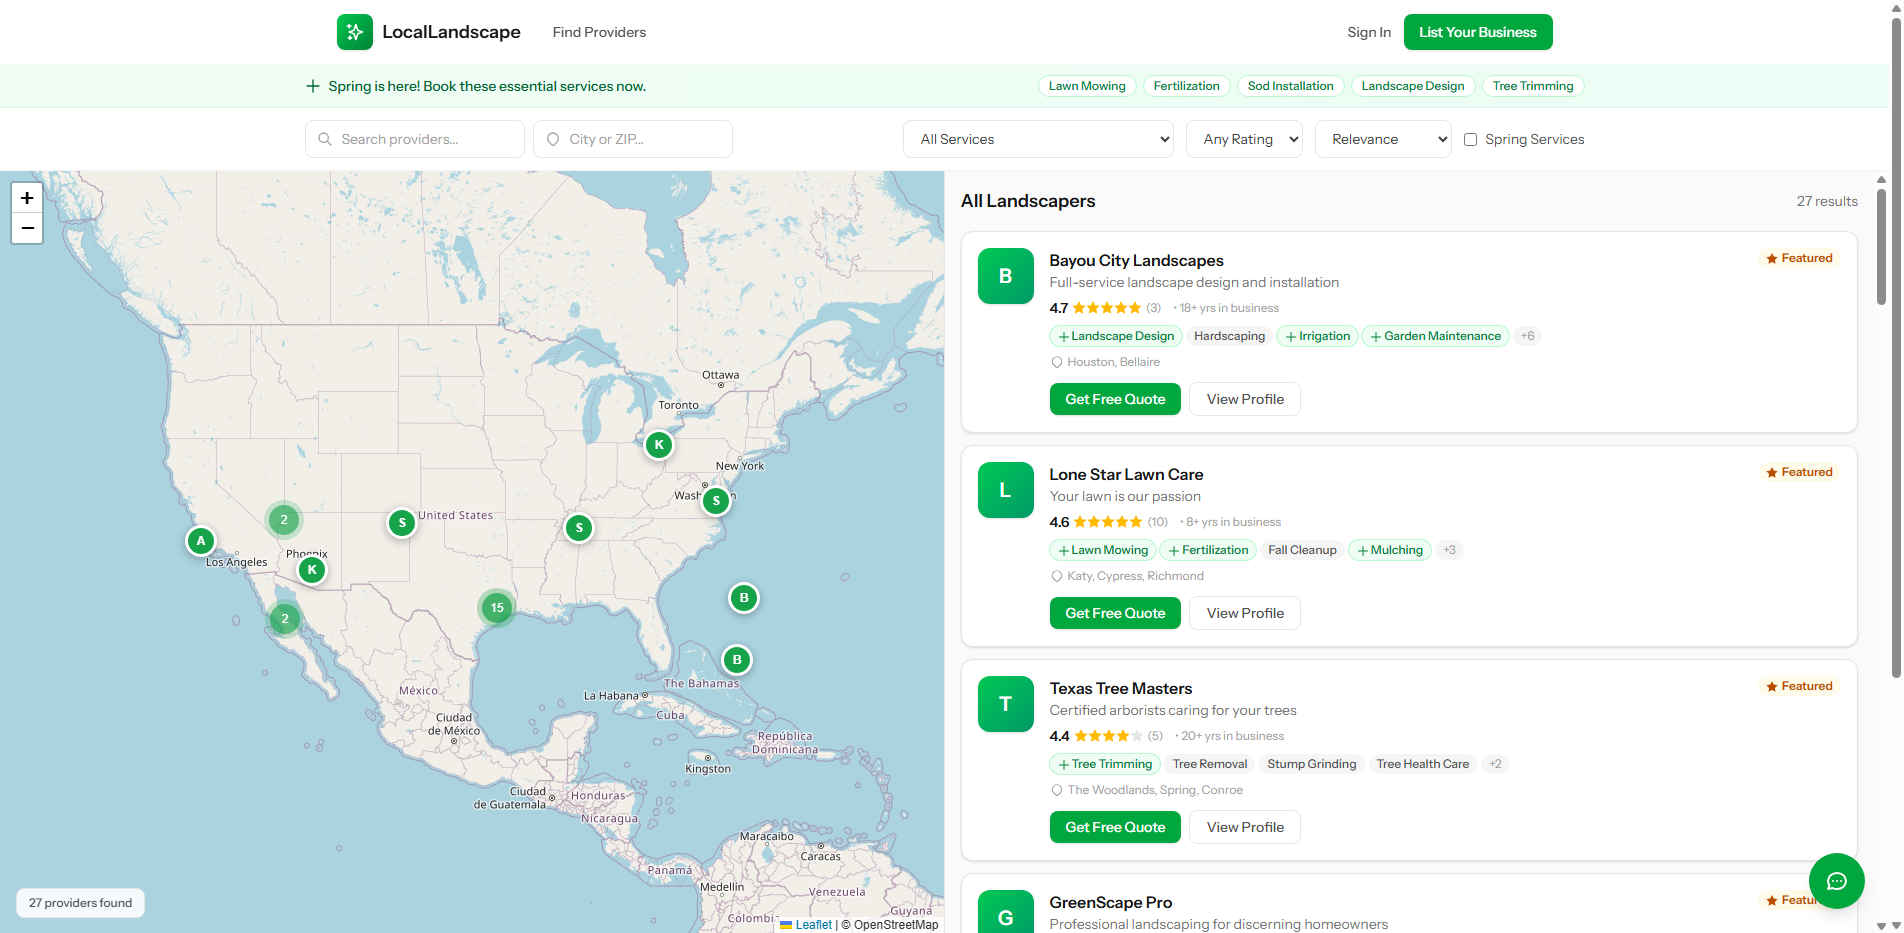Screen dimensions: 1904x933
Task: Click the City or ZIP input field
Action: pyautogui.click(x=633, y=139)
